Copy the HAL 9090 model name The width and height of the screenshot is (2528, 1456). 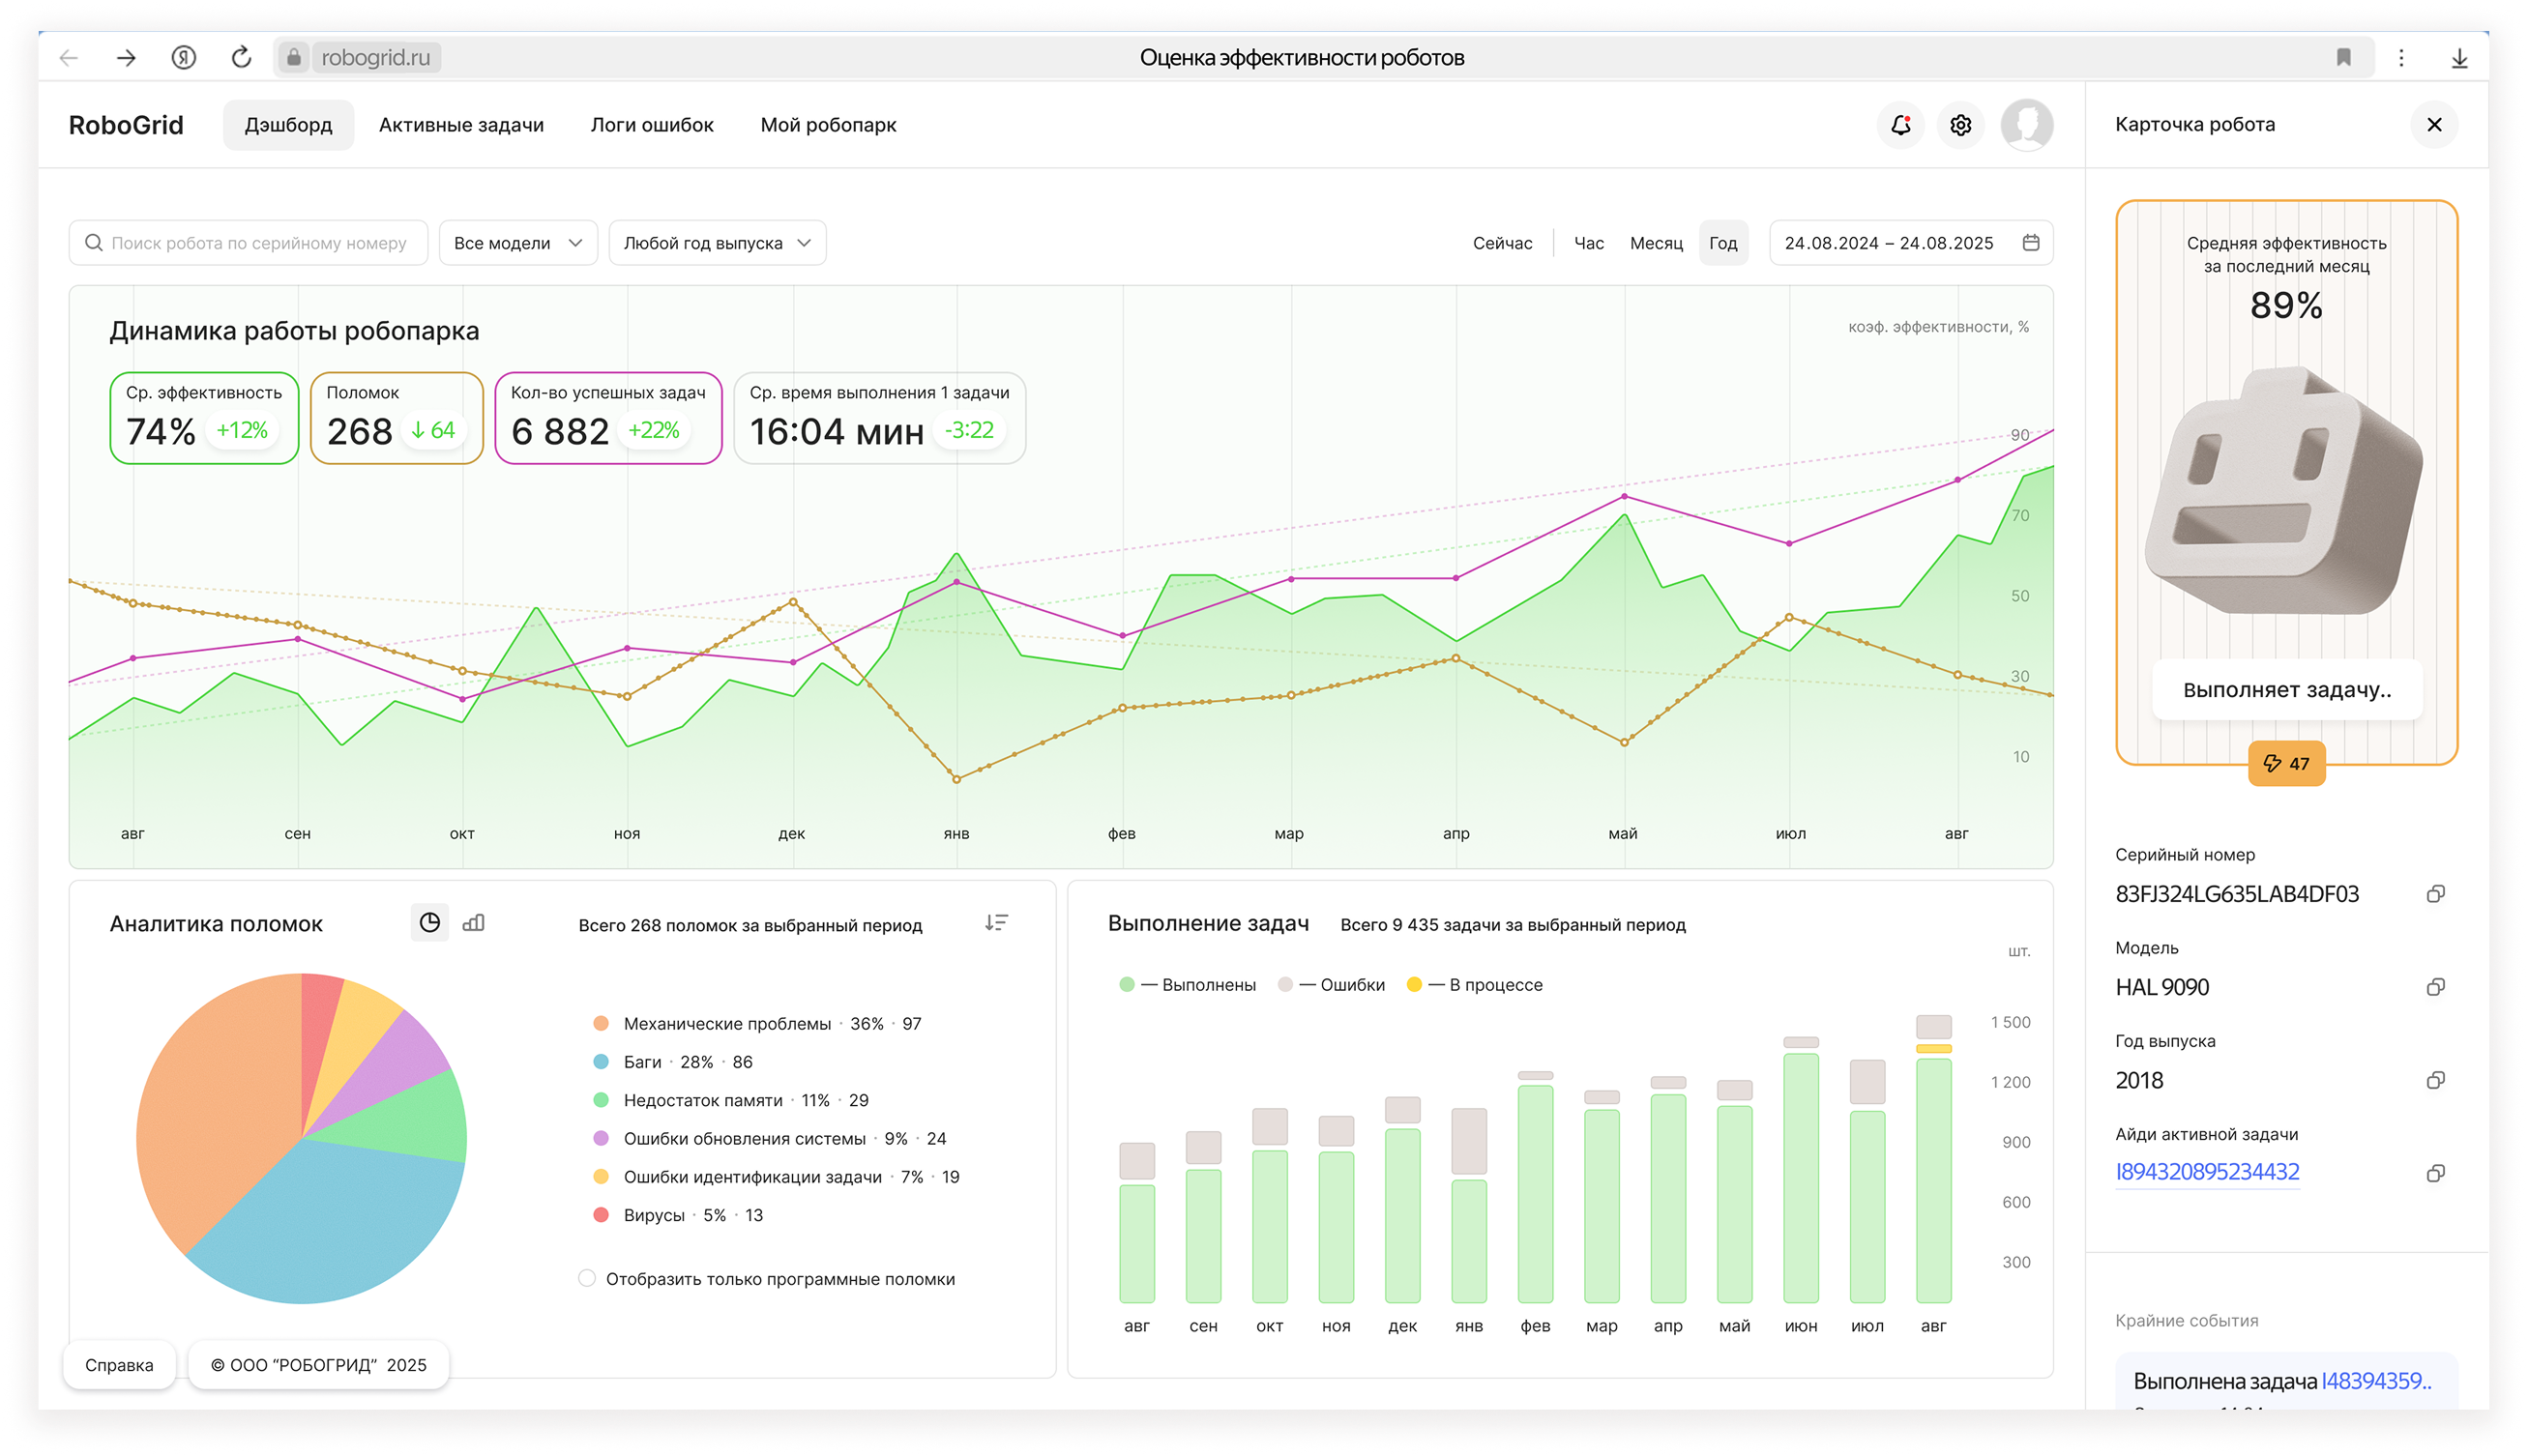point(2435,987)
